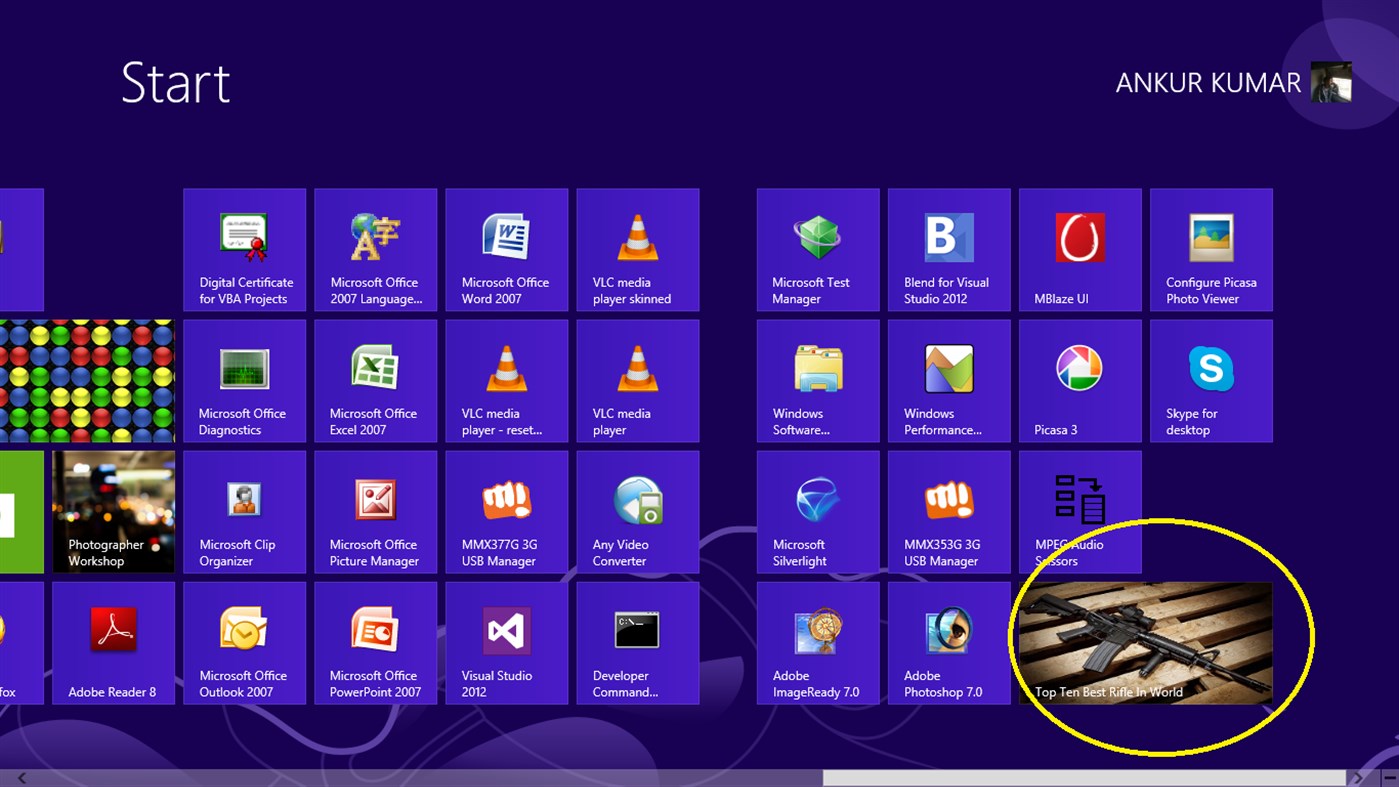
Task: Launch Microsoft Office Diagnostics
Action: click(x=245, y=381)
